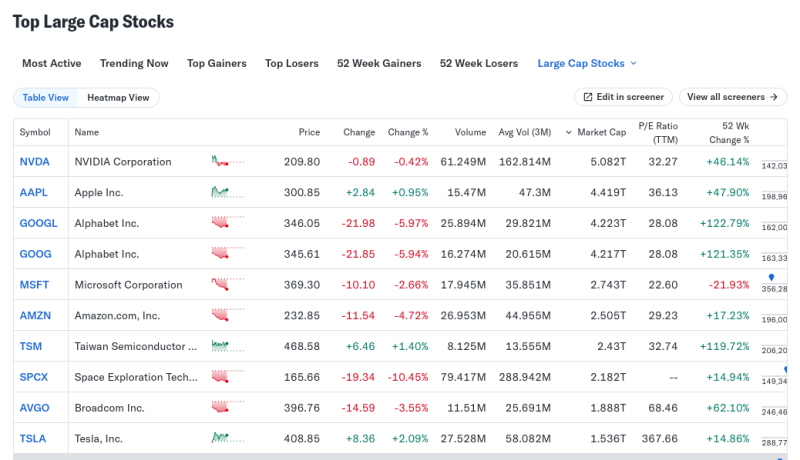The image size is (800, 460).
Task: Click the Broadcom Inc. name cell
Action: 110,407
